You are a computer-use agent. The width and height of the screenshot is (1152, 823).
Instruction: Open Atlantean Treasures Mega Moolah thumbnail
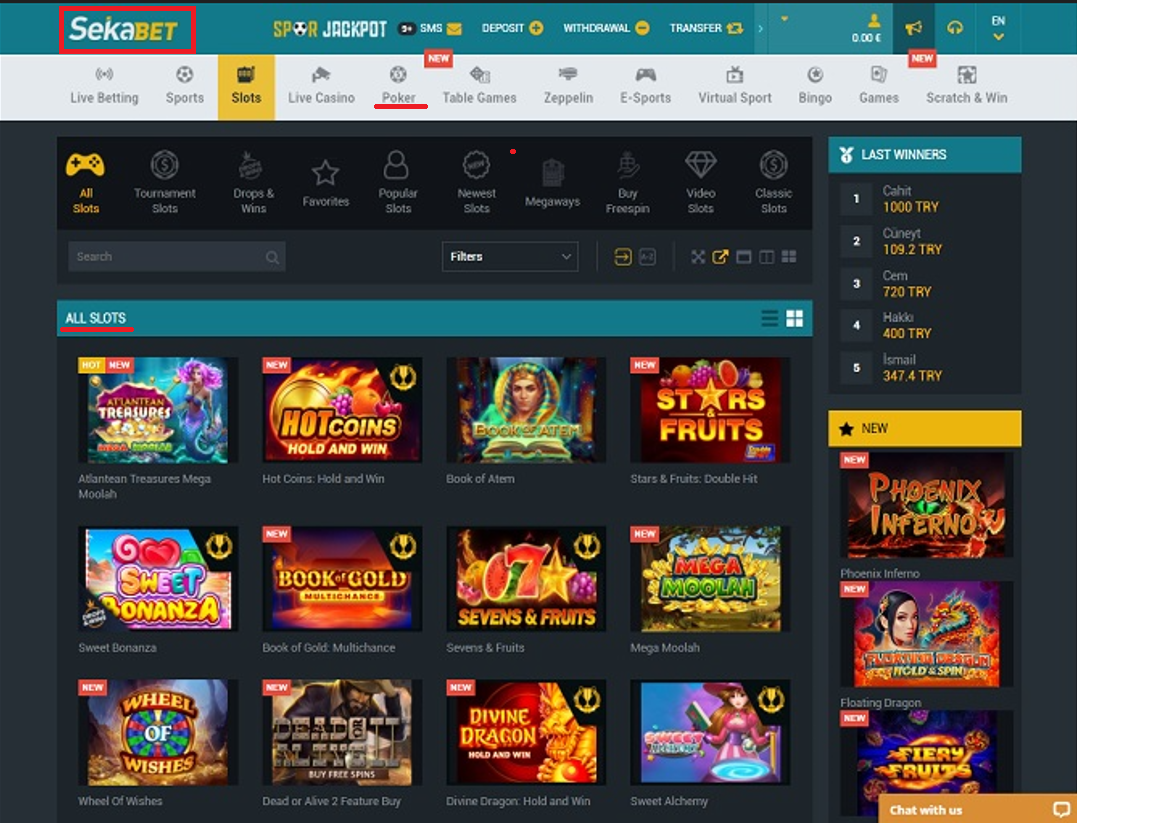click(158, 410)
